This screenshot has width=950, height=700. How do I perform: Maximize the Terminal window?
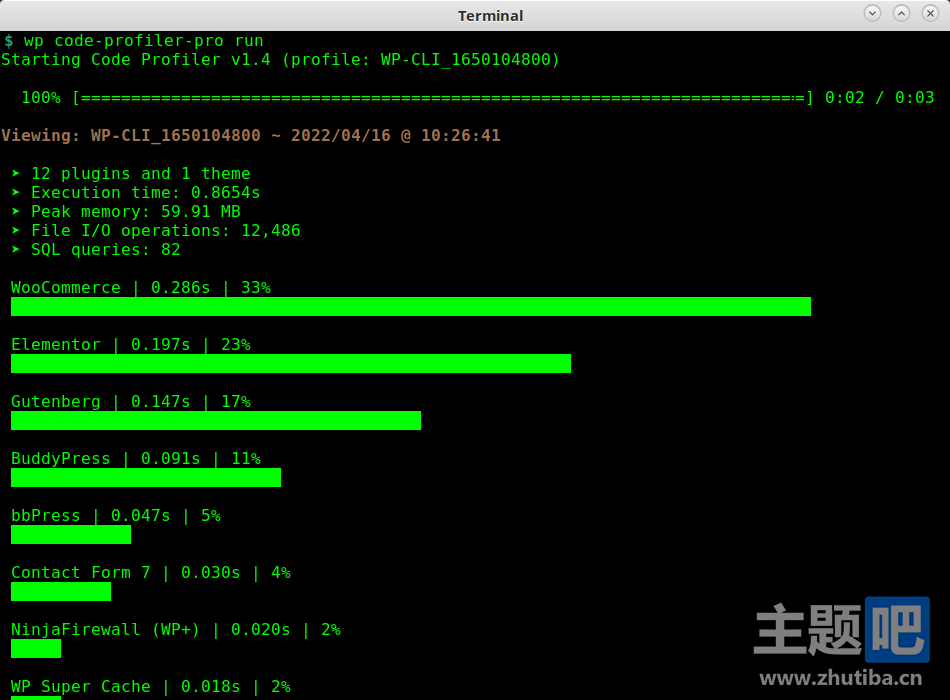902,13
